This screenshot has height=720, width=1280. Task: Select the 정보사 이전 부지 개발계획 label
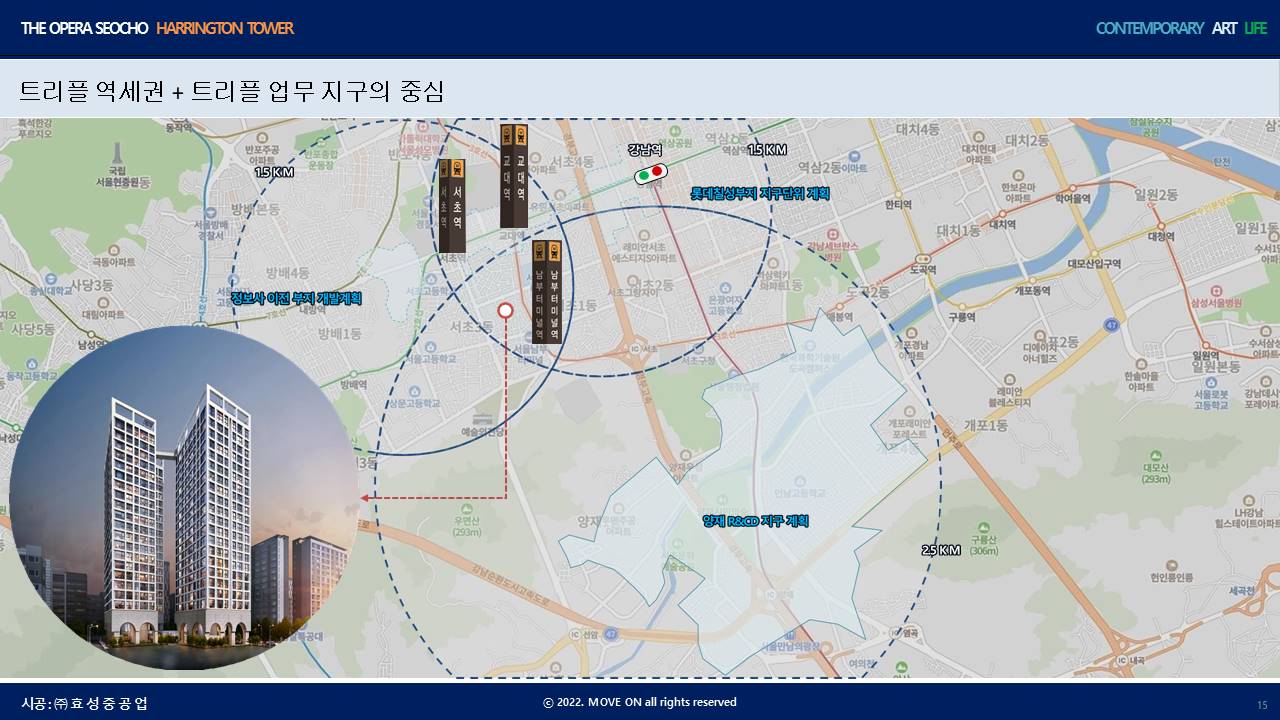(x=296, y=298)
